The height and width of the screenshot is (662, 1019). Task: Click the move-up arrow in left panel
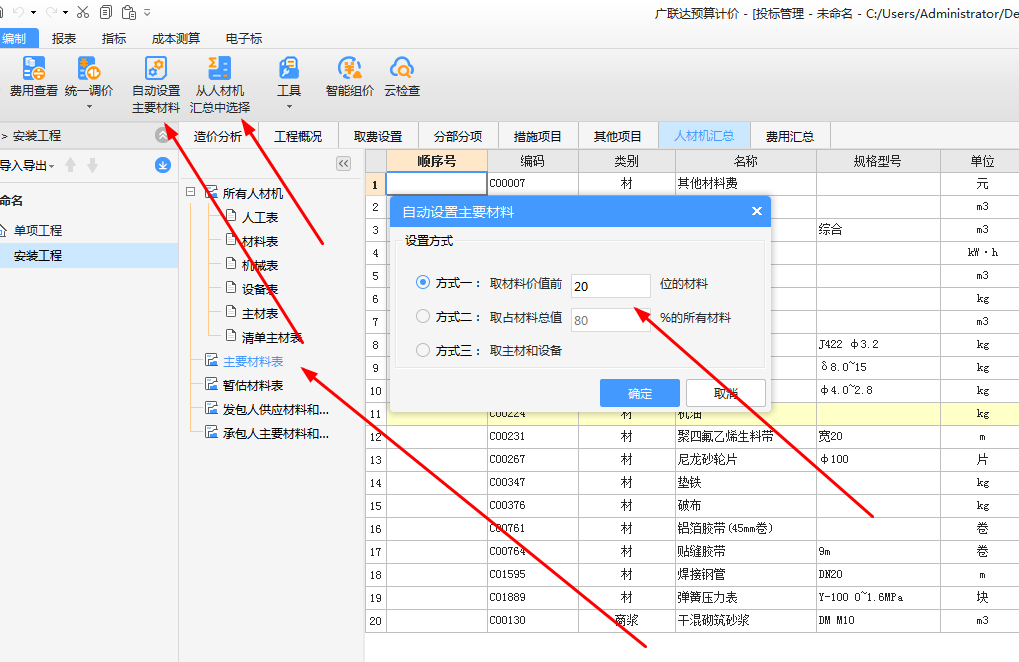point(71,165)
